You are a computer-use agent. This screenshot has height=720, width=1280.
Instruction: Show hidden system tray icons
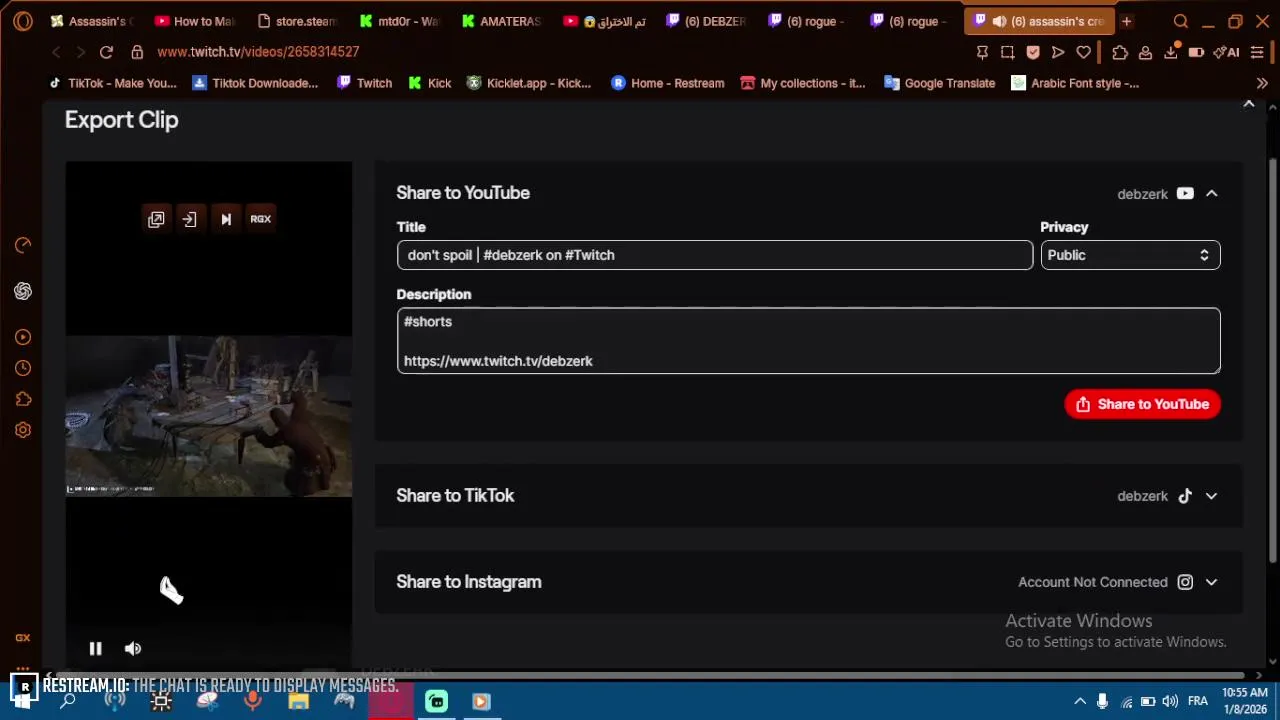[1078, 701]
